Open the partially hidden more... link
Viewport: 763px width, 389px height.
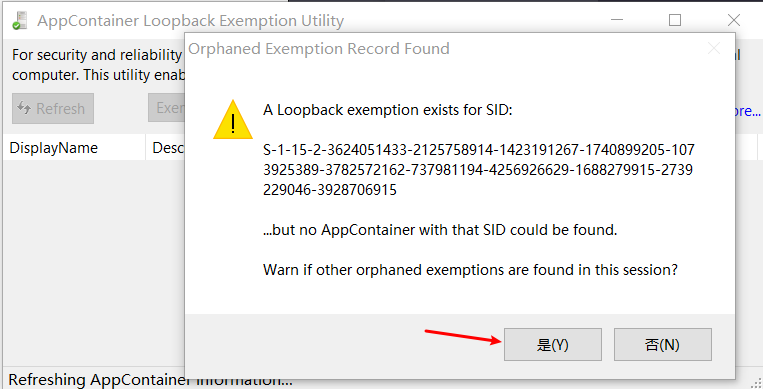coord(748,111)
